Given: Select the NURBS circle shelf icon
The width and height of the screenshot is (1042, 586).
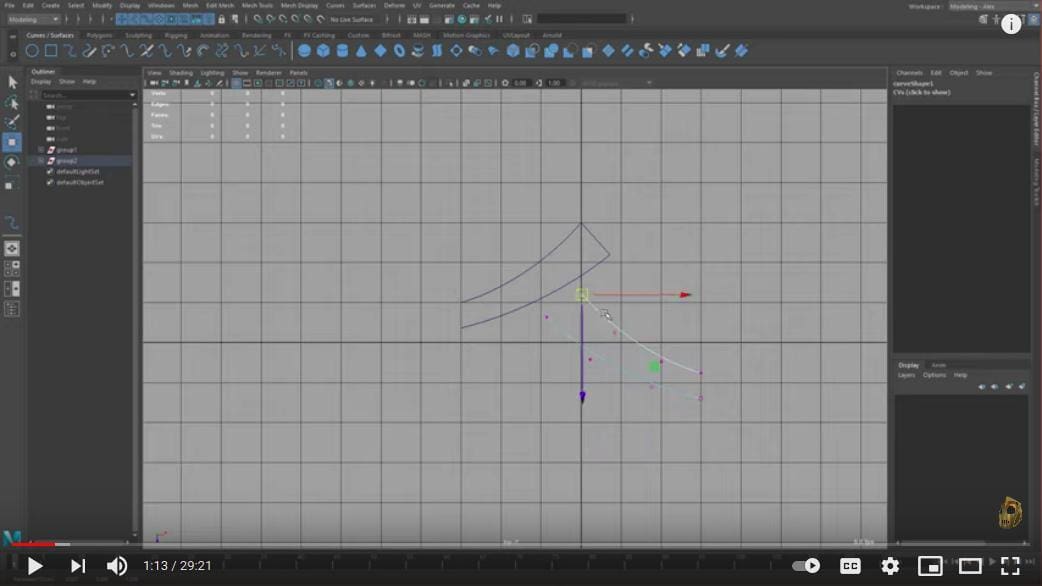Looking at the screenshot, I should tap(32, 51).
